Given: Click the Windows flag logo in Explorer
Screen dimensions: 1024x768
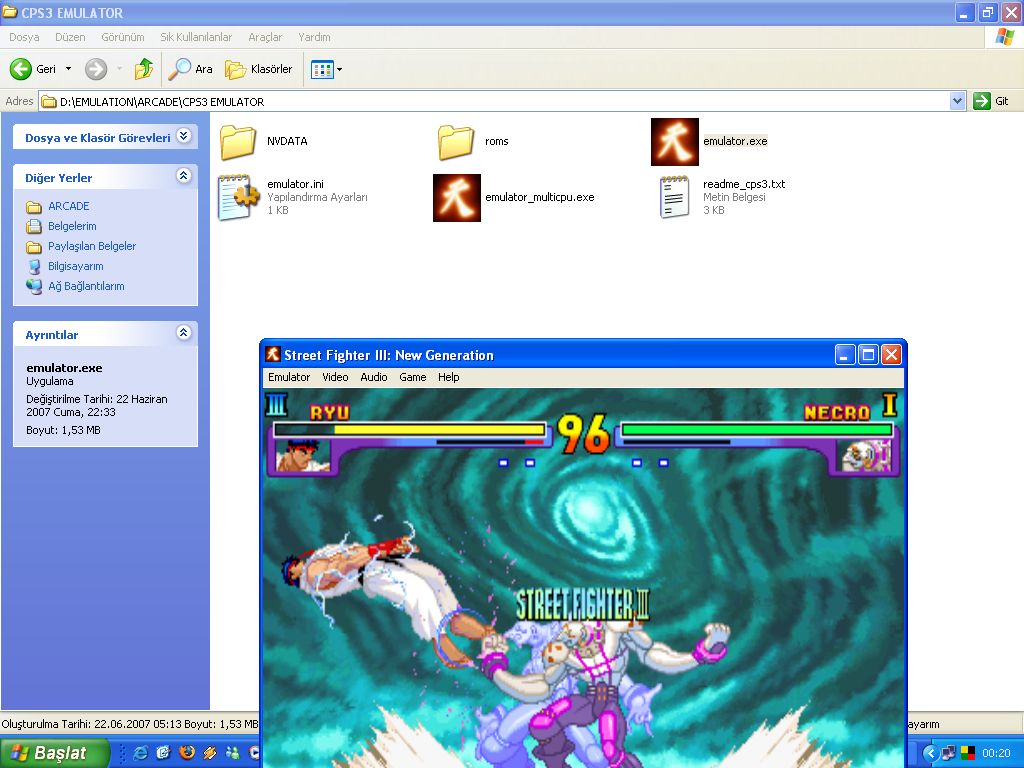Looking at the screenshot, I should click(1004, 37).
